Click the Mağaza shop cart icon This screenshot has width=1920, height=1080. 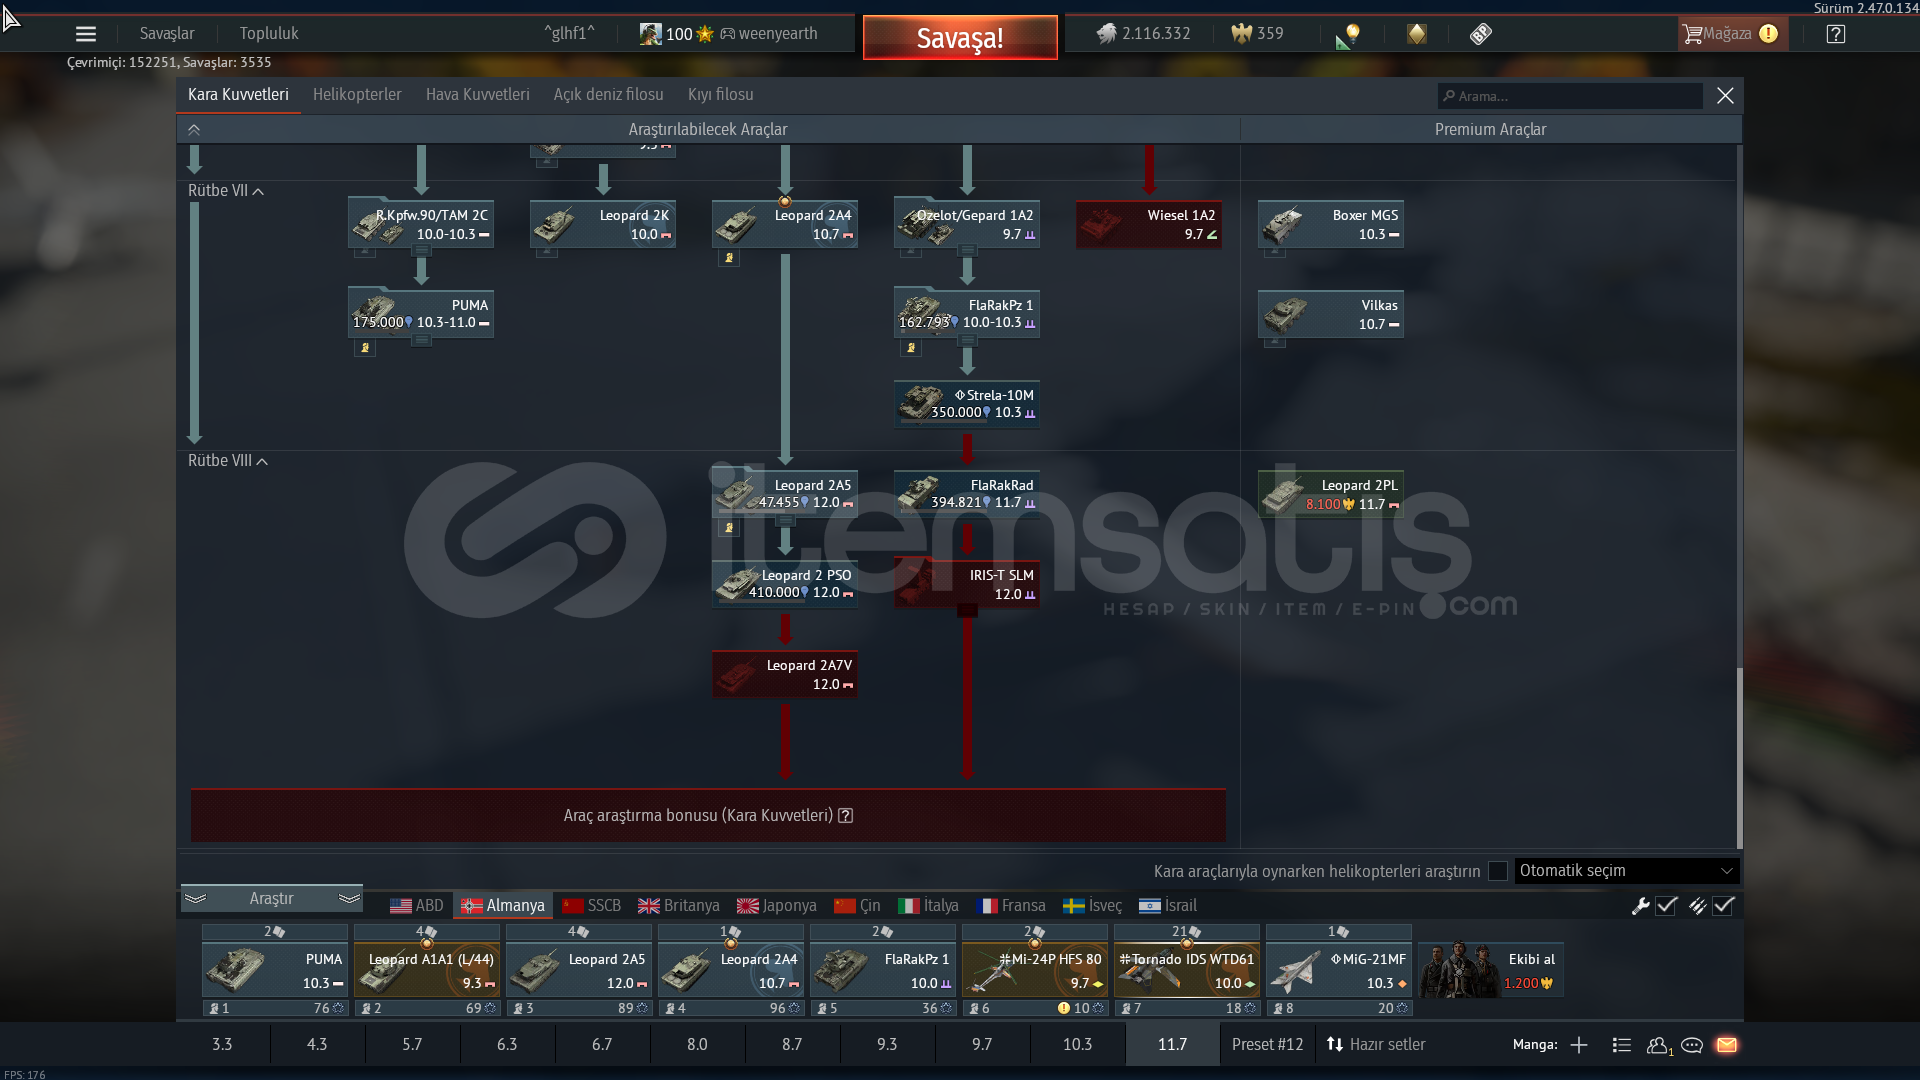tap(1692, 34)
